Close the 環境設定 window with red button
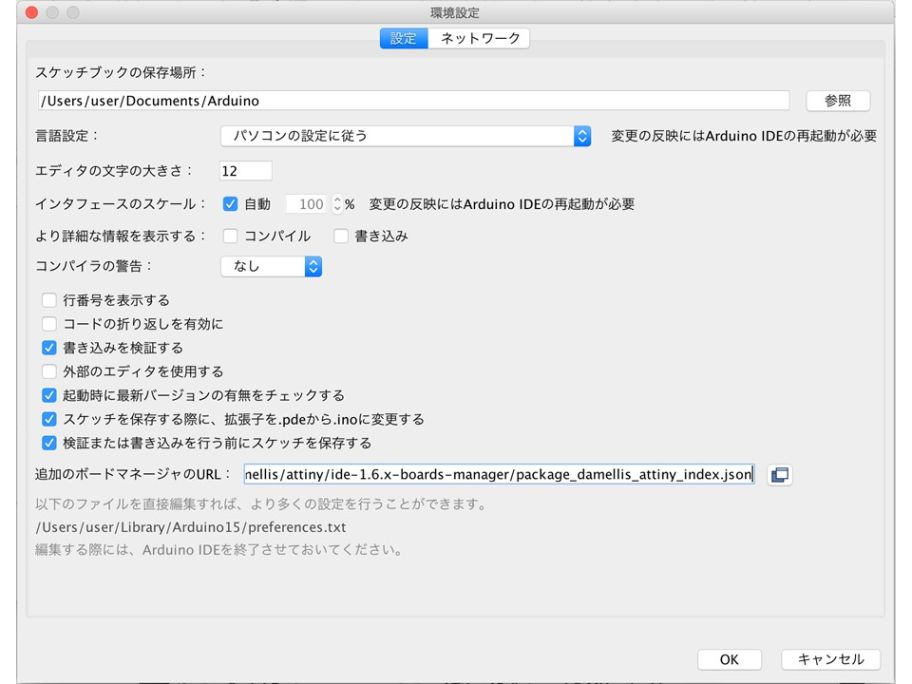912x684 pixels. pos(32,12)
